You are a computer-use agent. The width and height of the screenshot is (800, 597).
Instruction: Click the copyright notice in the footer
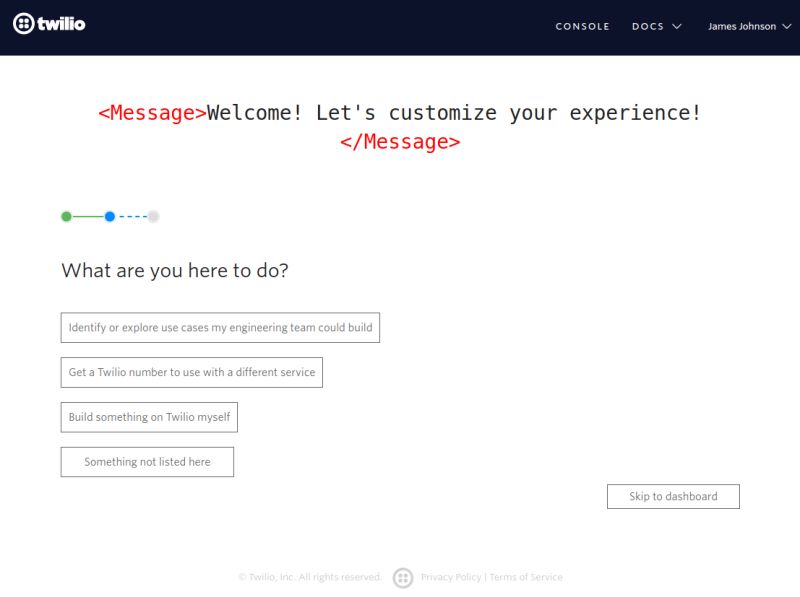pos(310,576)
